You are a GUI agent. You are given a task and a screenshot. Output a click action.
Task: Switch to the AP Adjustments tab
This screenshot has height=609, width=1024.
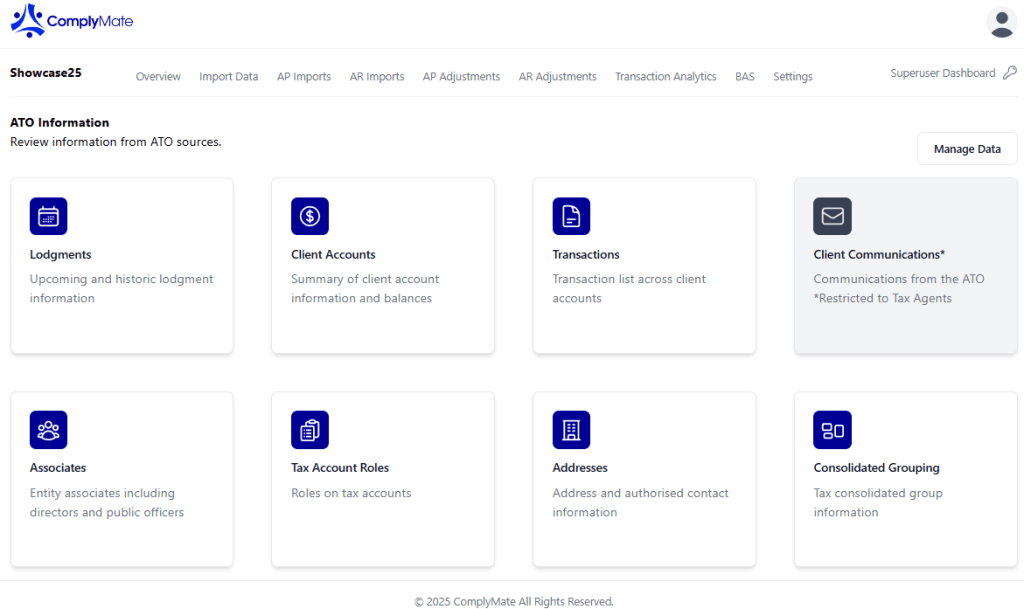(x=461, y=77)
